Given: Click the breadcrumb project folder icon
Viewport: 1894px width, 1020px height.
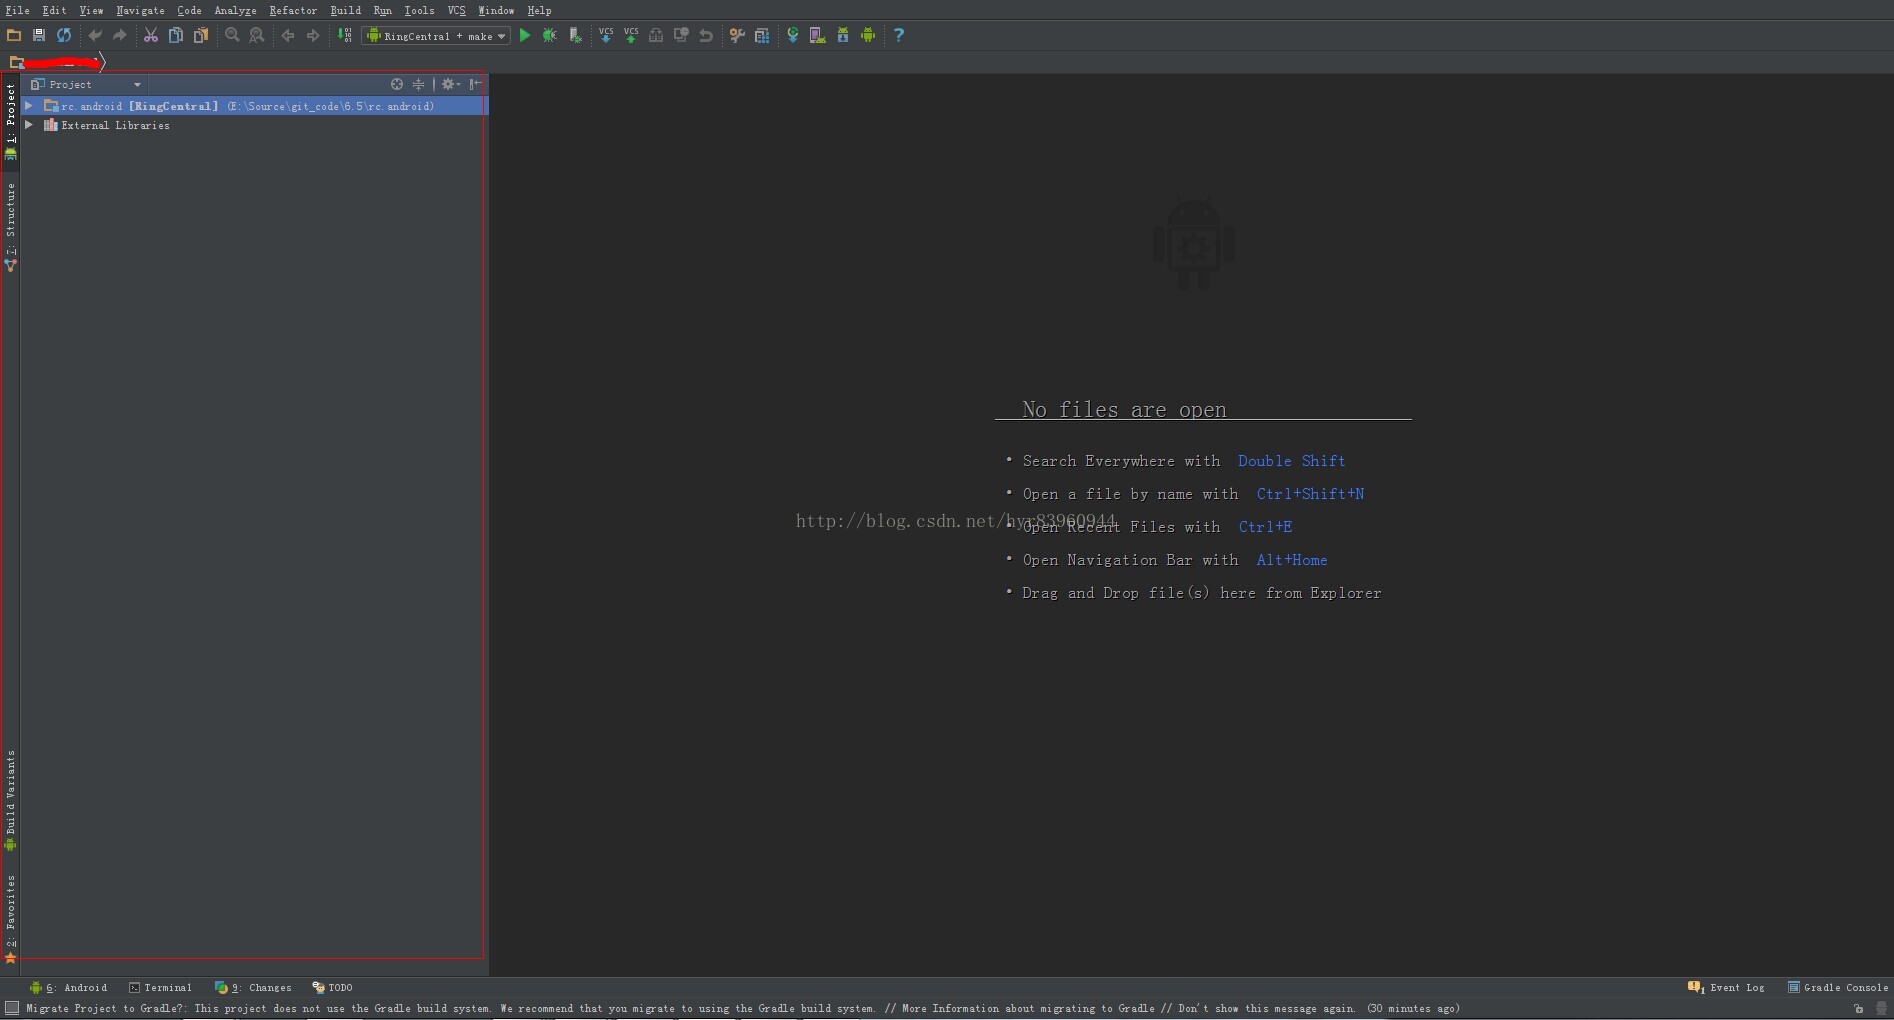Looking at the screenshot, I should 16,62.
